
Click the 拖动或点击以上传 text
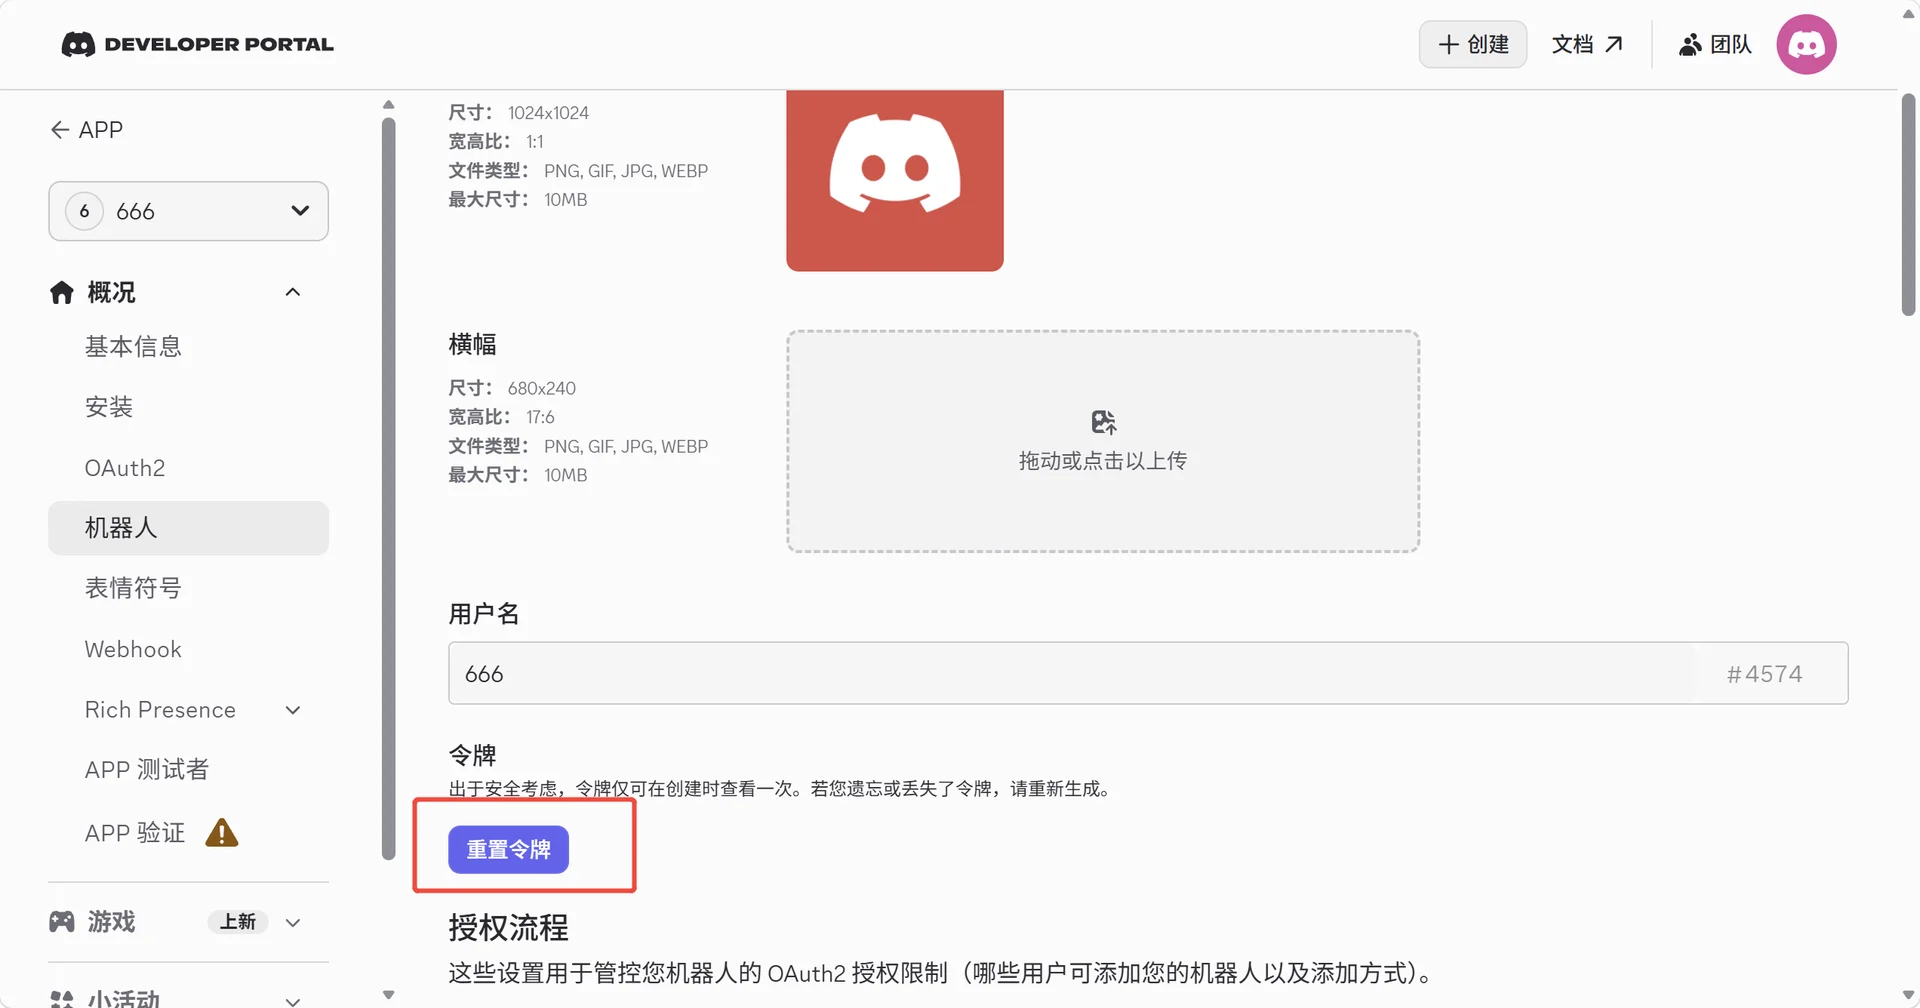coord(1103,461)
